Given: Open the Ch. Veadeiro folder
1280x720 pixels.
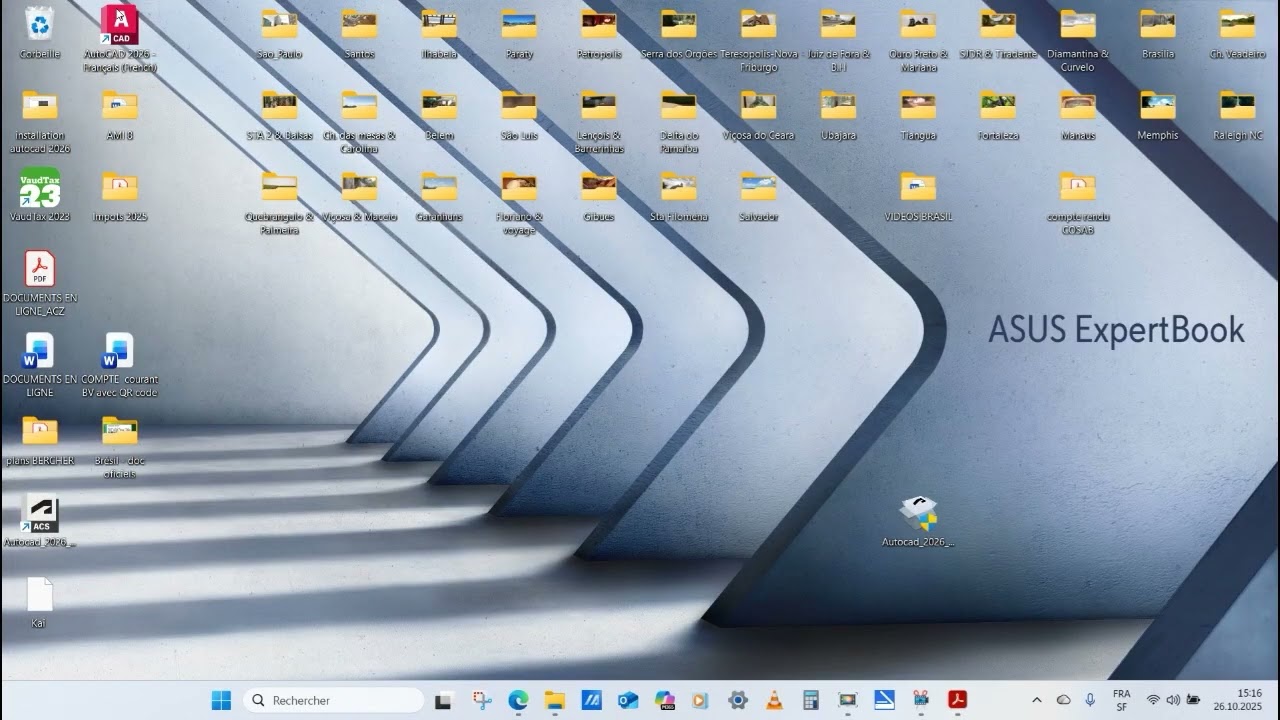Looking at the screenshot, I should pos(1238,33).
